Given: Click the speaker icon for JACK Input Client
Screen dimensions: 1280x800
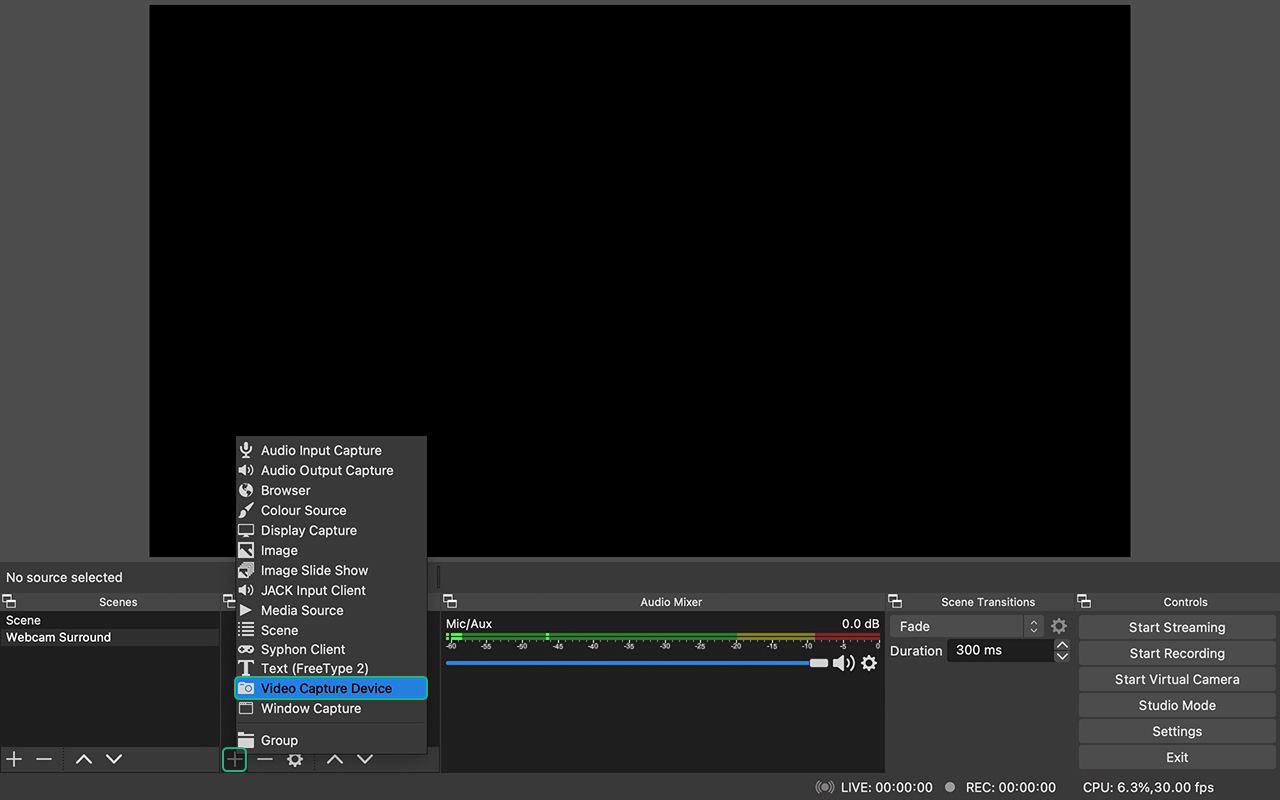Looking at the screenshot, I should (x=246, y=590).
